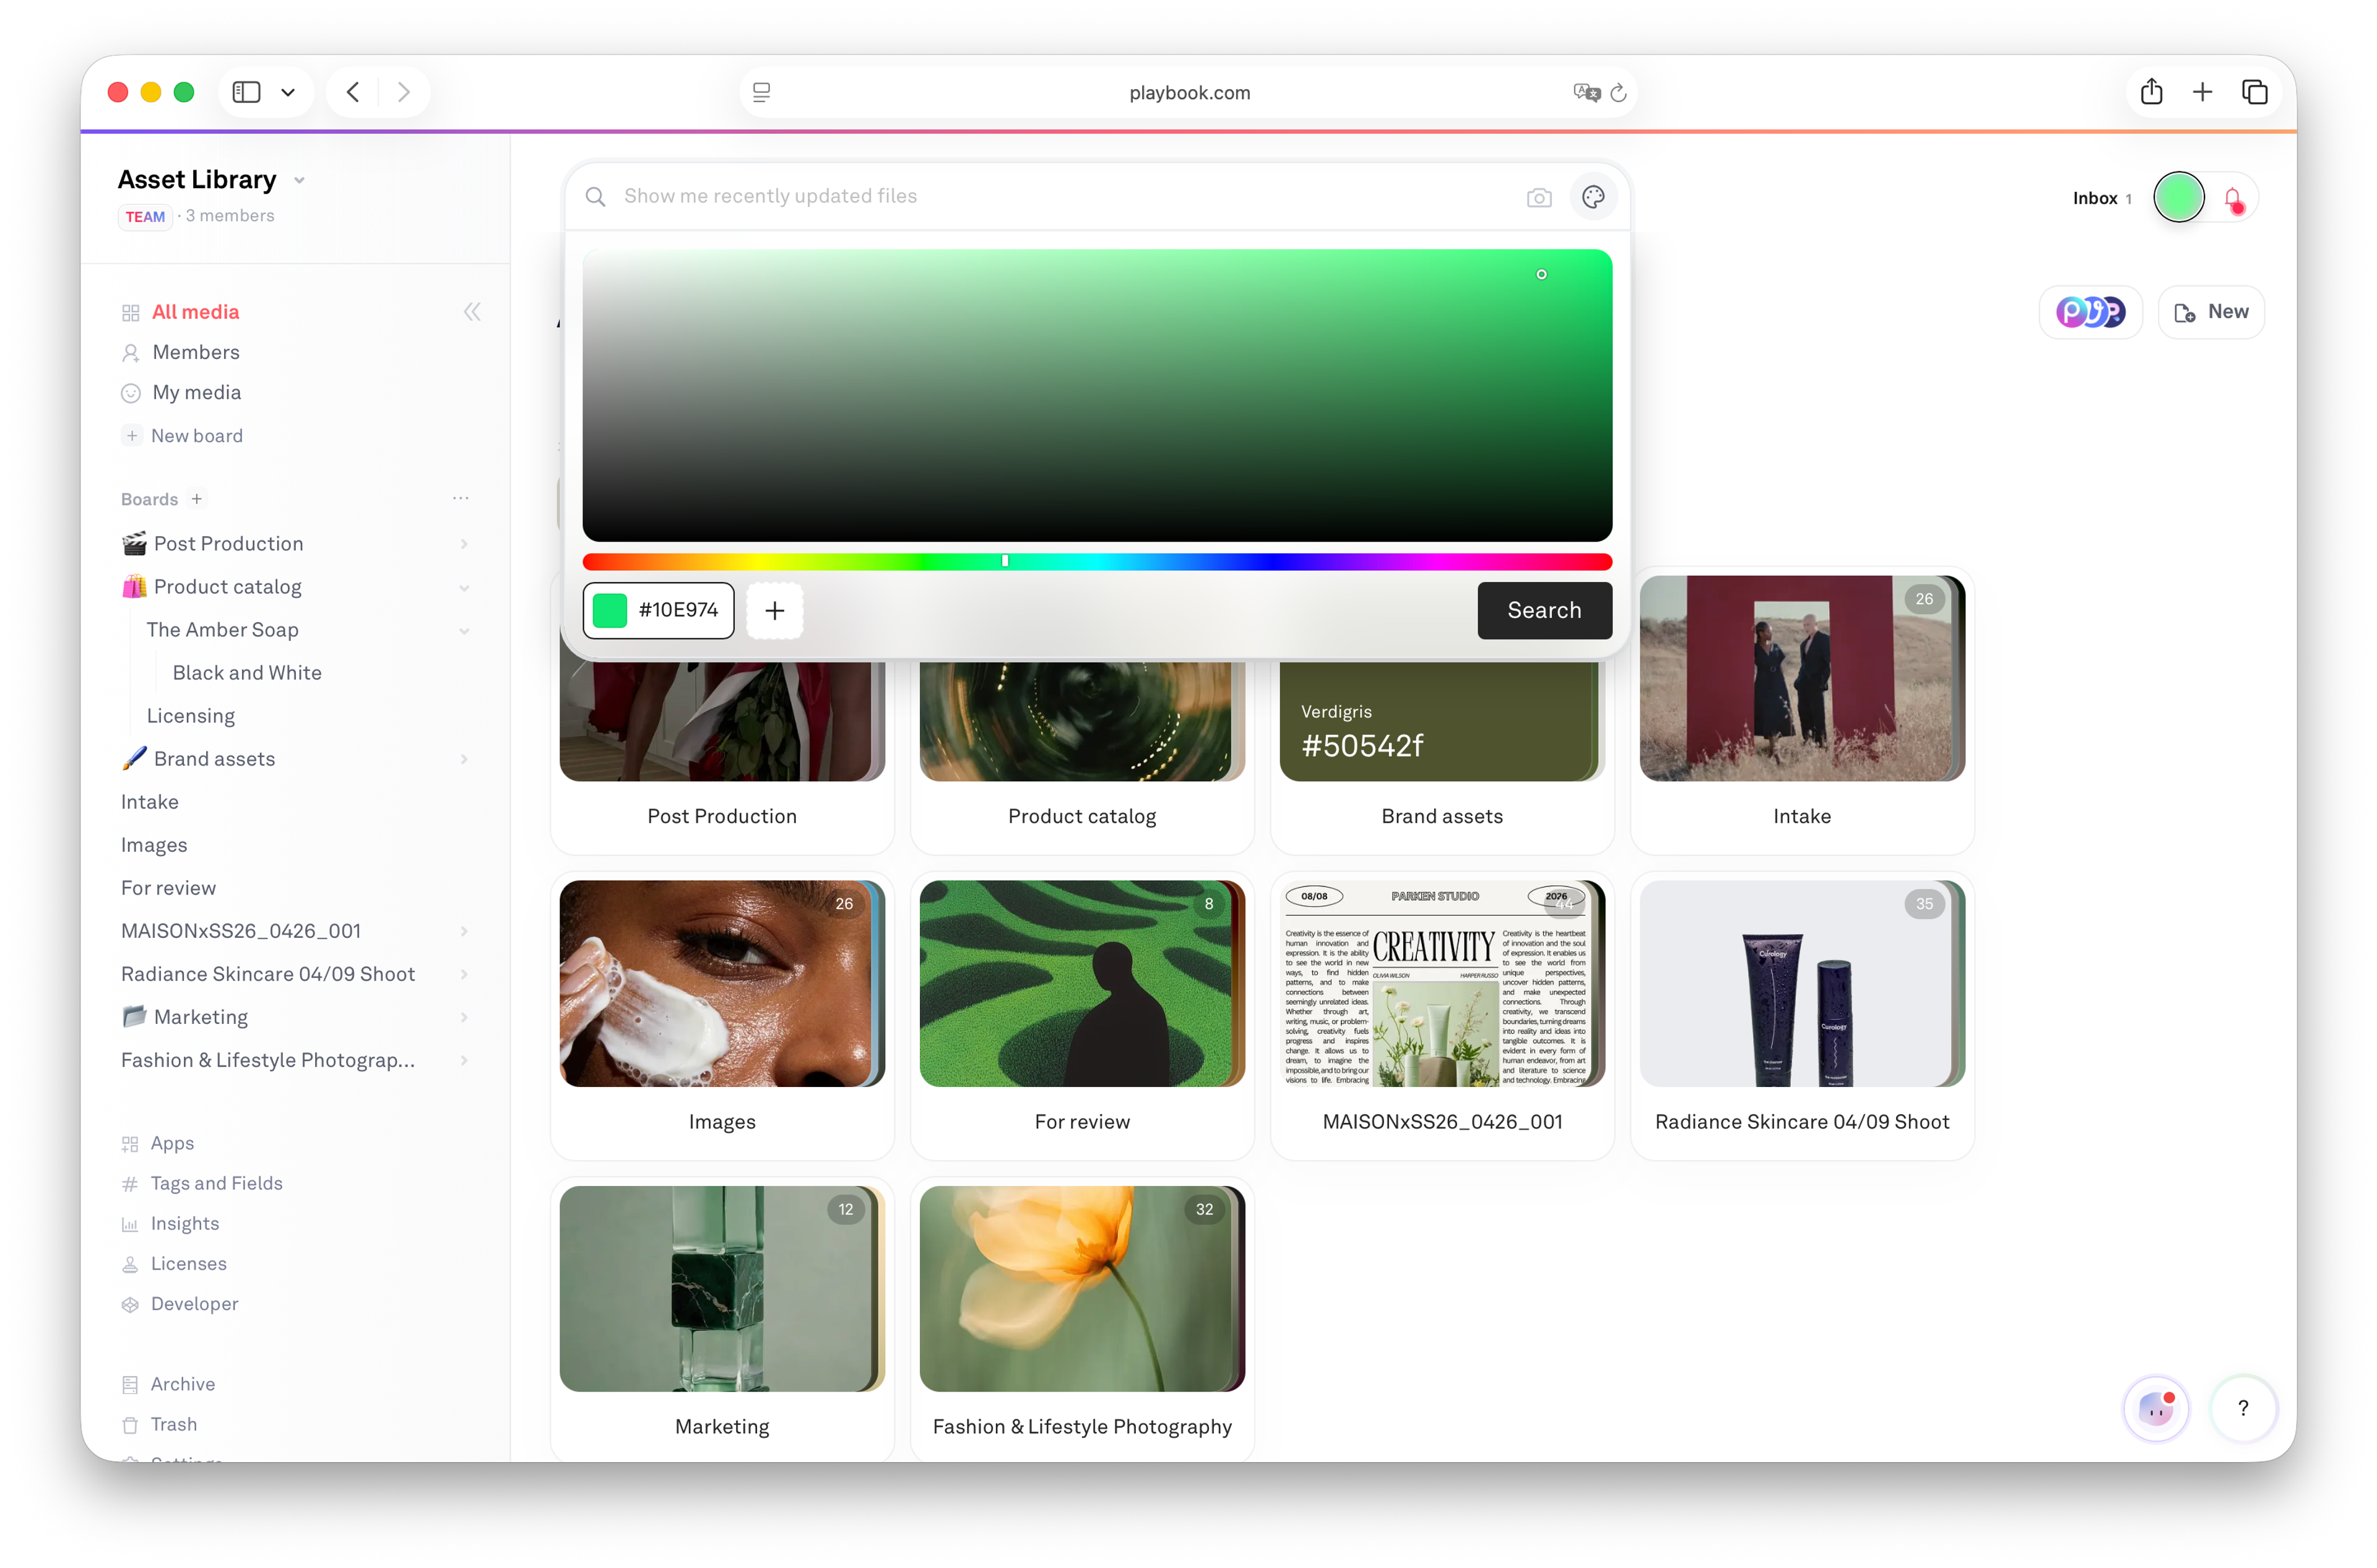The image size is (2377, 1568).
Task: Expand the Marketing board
Action: coord(464,1017)
